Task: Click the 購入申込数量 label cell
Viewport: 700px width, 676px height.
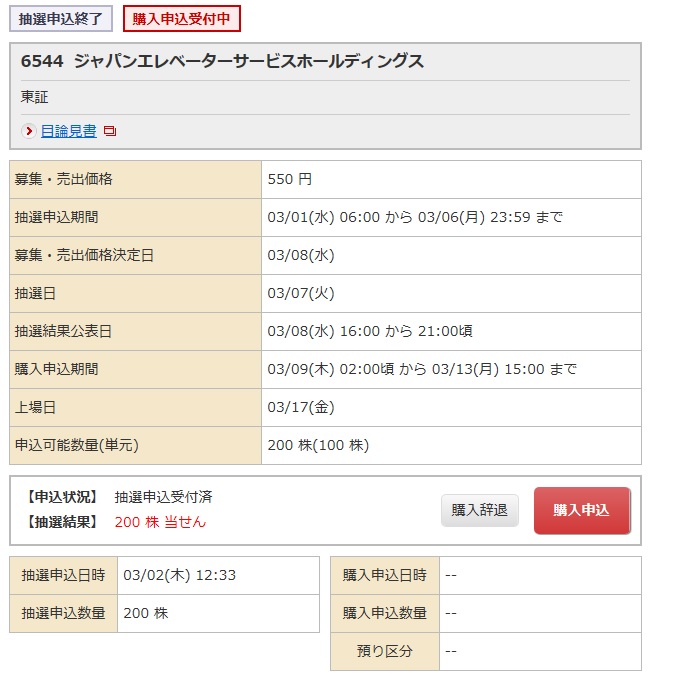Action: (385, 613)
